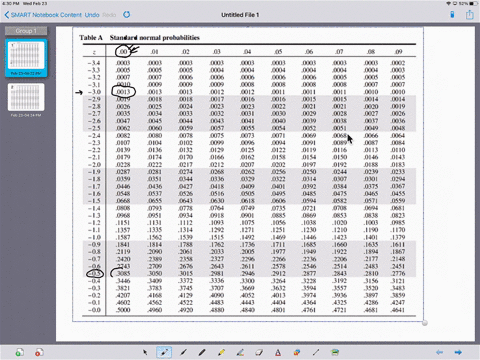Screen dimensions: 480x360
Task: Open the Shapes tool
Action: pyautogui.click(x=297, y=352)
